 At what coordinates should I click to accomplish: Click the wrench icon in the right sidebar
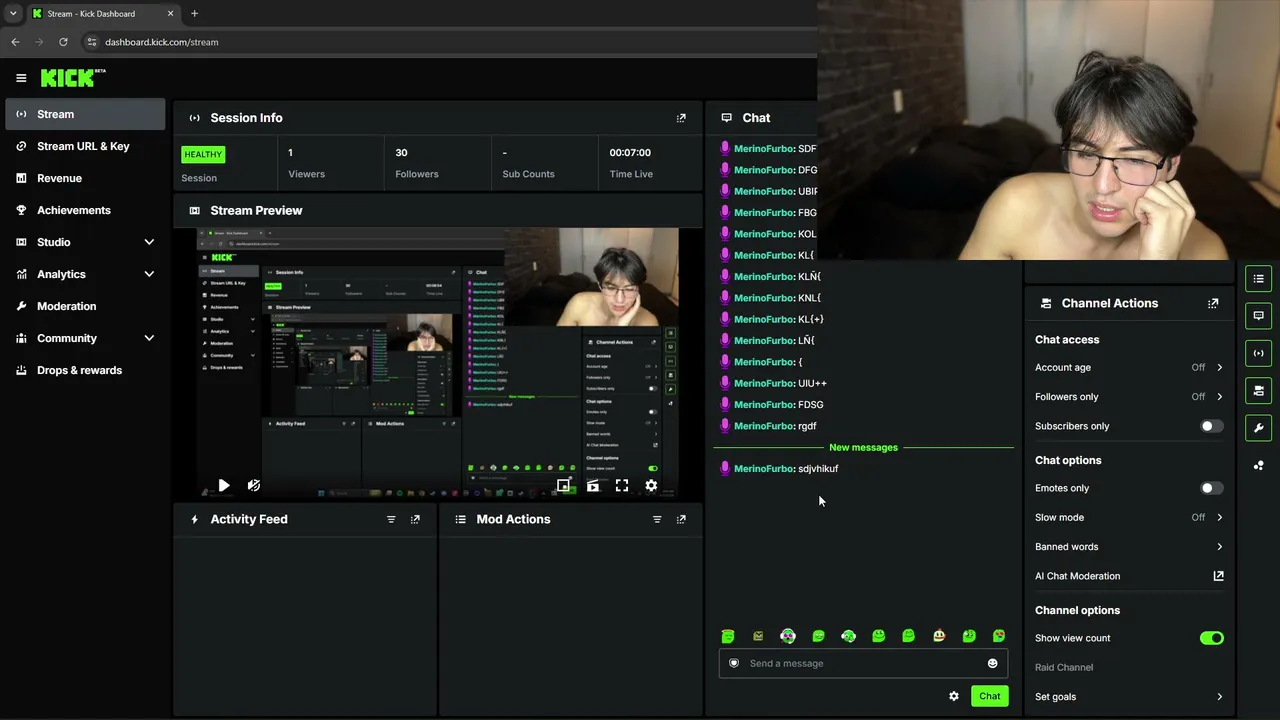coord(1258,428)
